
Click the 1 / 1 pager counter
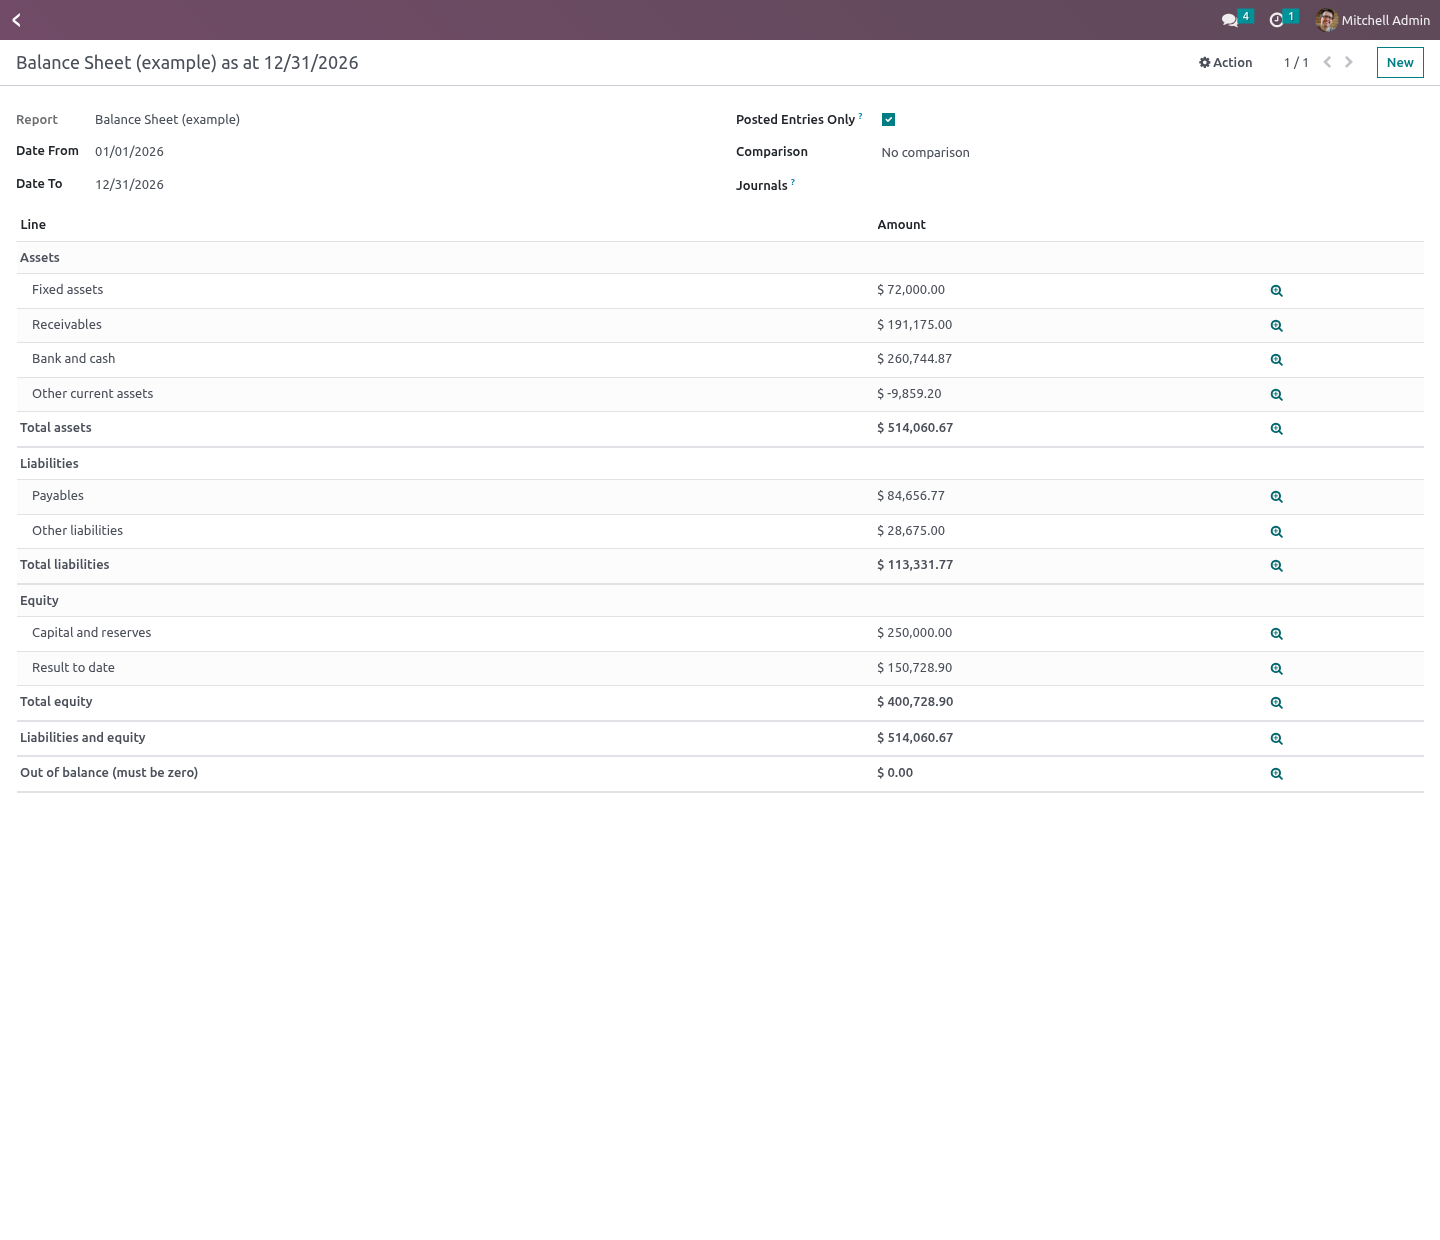[1296, 63]
